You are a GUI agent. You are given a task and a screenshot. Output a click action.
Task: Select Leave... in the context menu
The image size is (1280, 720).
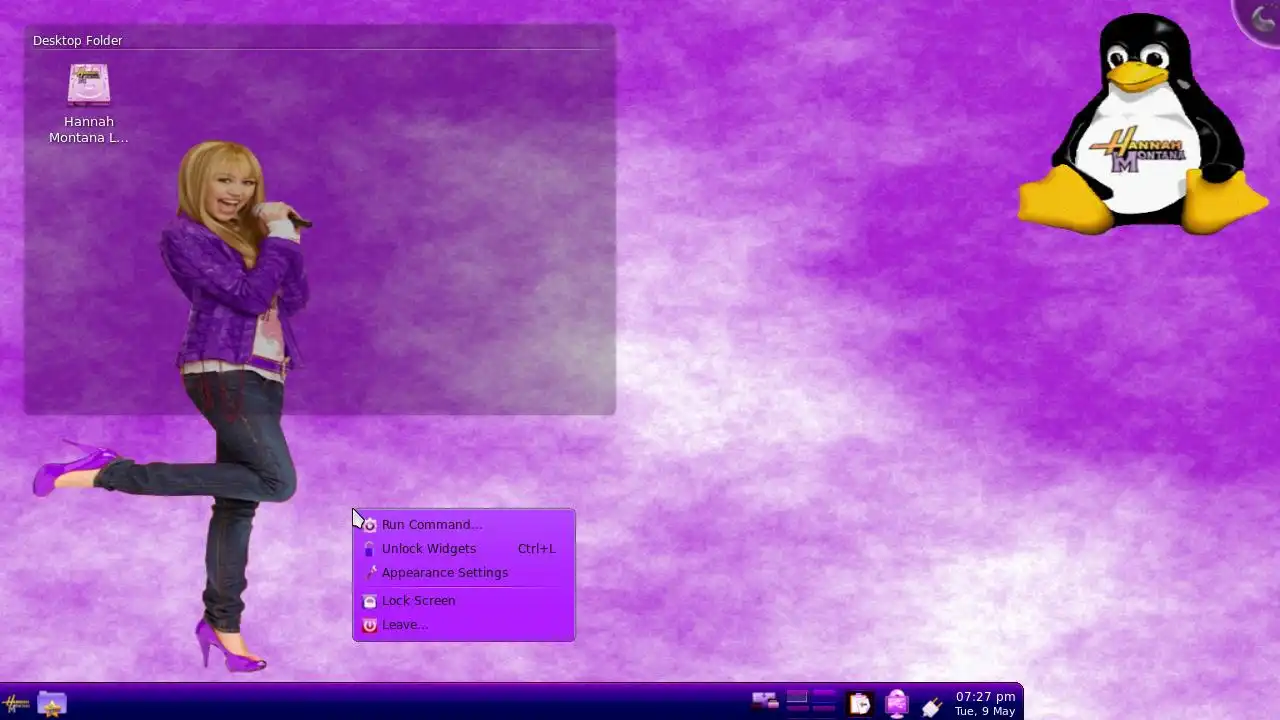[x=464, y=624]
